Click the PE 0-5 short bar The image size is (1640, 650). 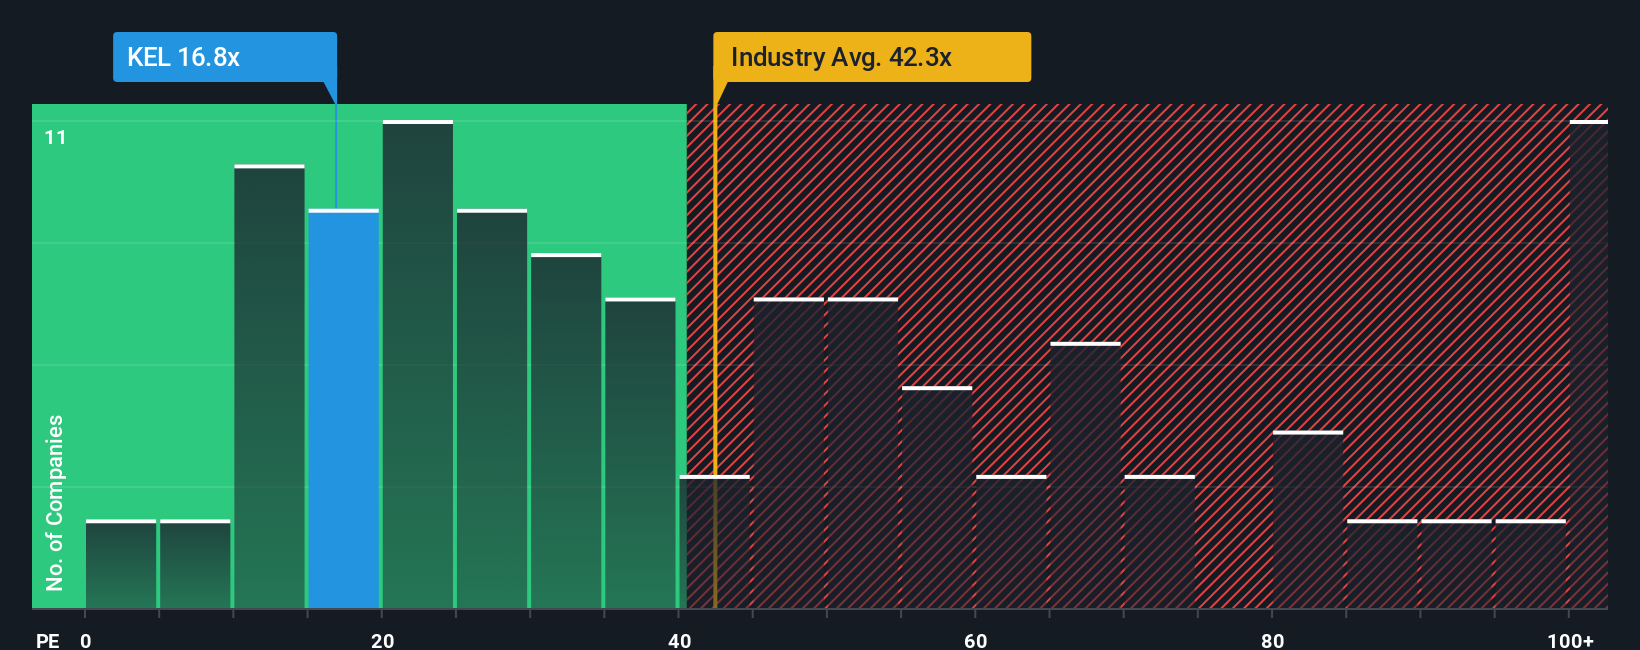click(x=121, y=565)
